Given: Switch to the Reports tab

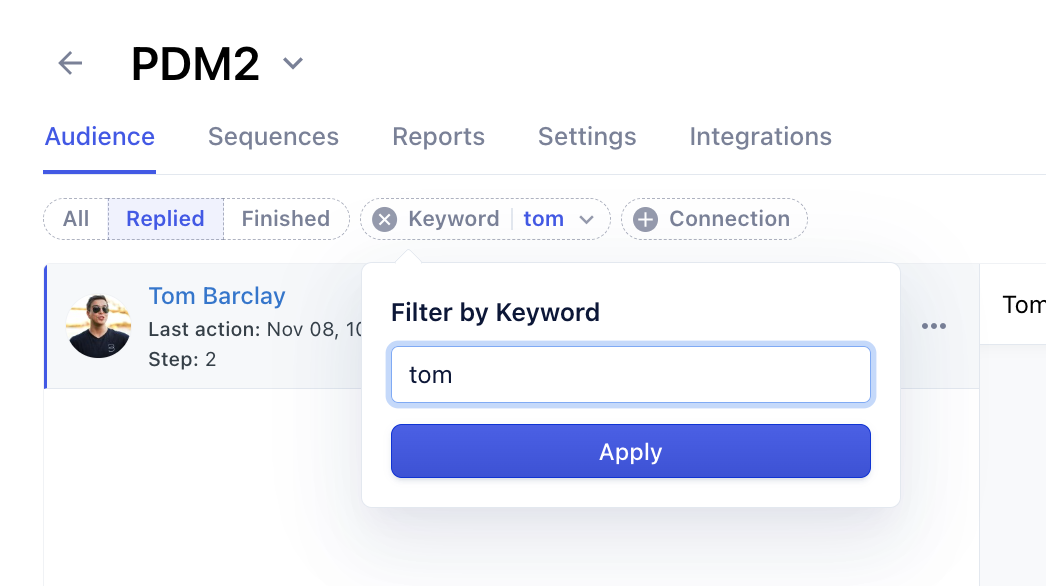Looking at the screenshot, I should 438,136.
